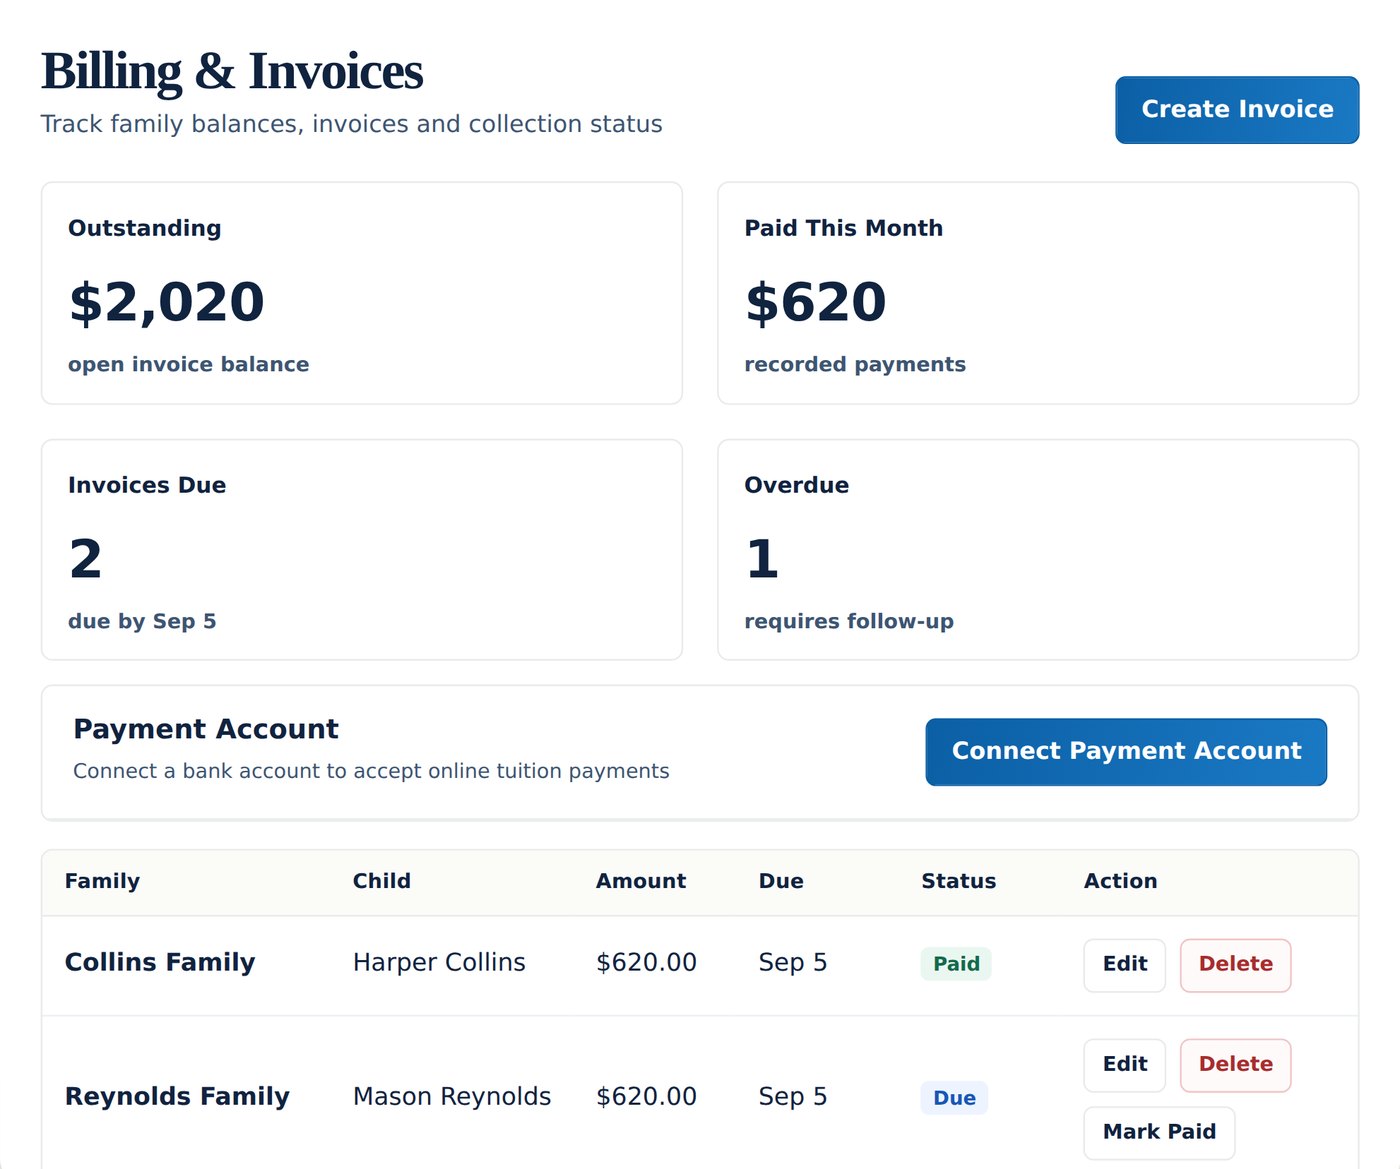Click the Overdue card title
This screenshot has width=1400, height=1169.
click(x=797, y=485)
